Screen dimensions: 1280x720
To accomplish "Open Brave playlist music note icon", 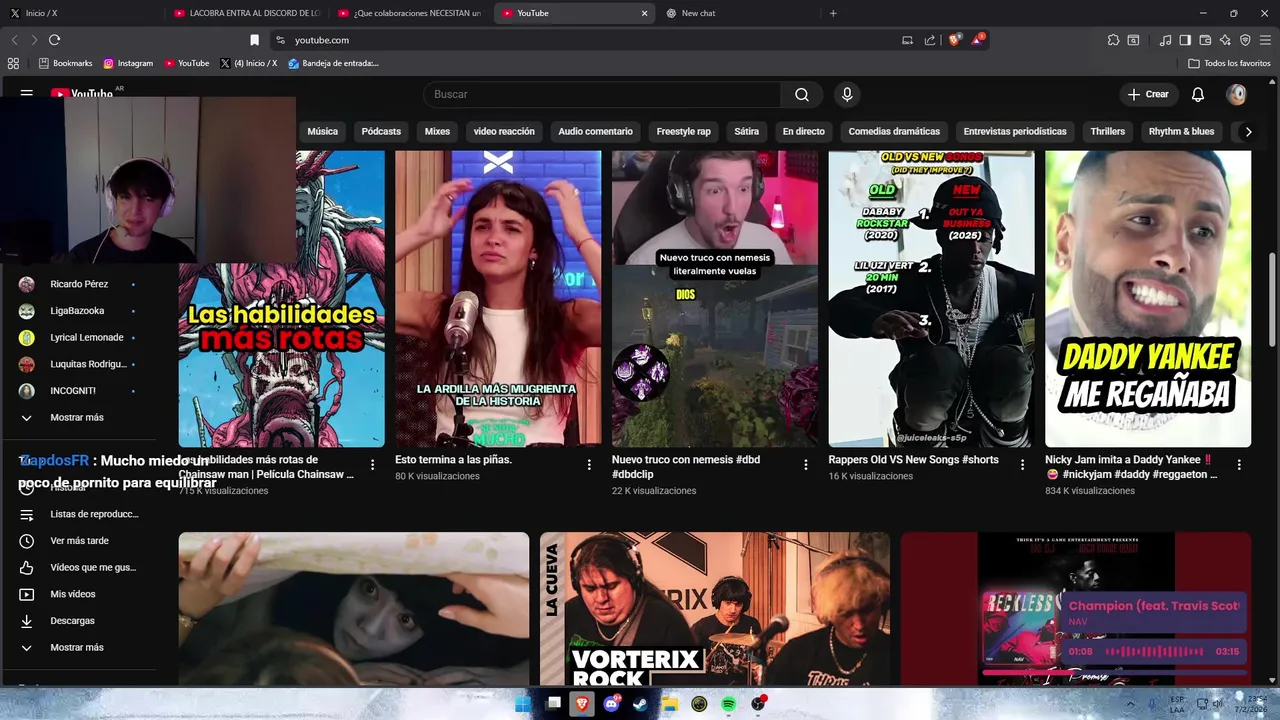I will [1165, 40].
